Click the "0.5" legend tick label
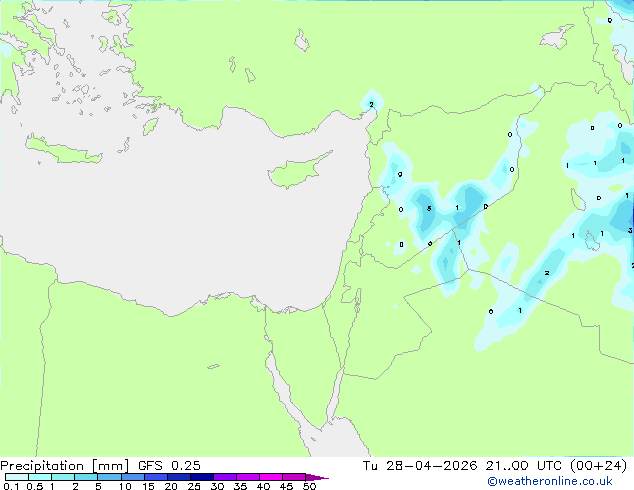Viewport: 634px width, 490px height. (35, 486)
